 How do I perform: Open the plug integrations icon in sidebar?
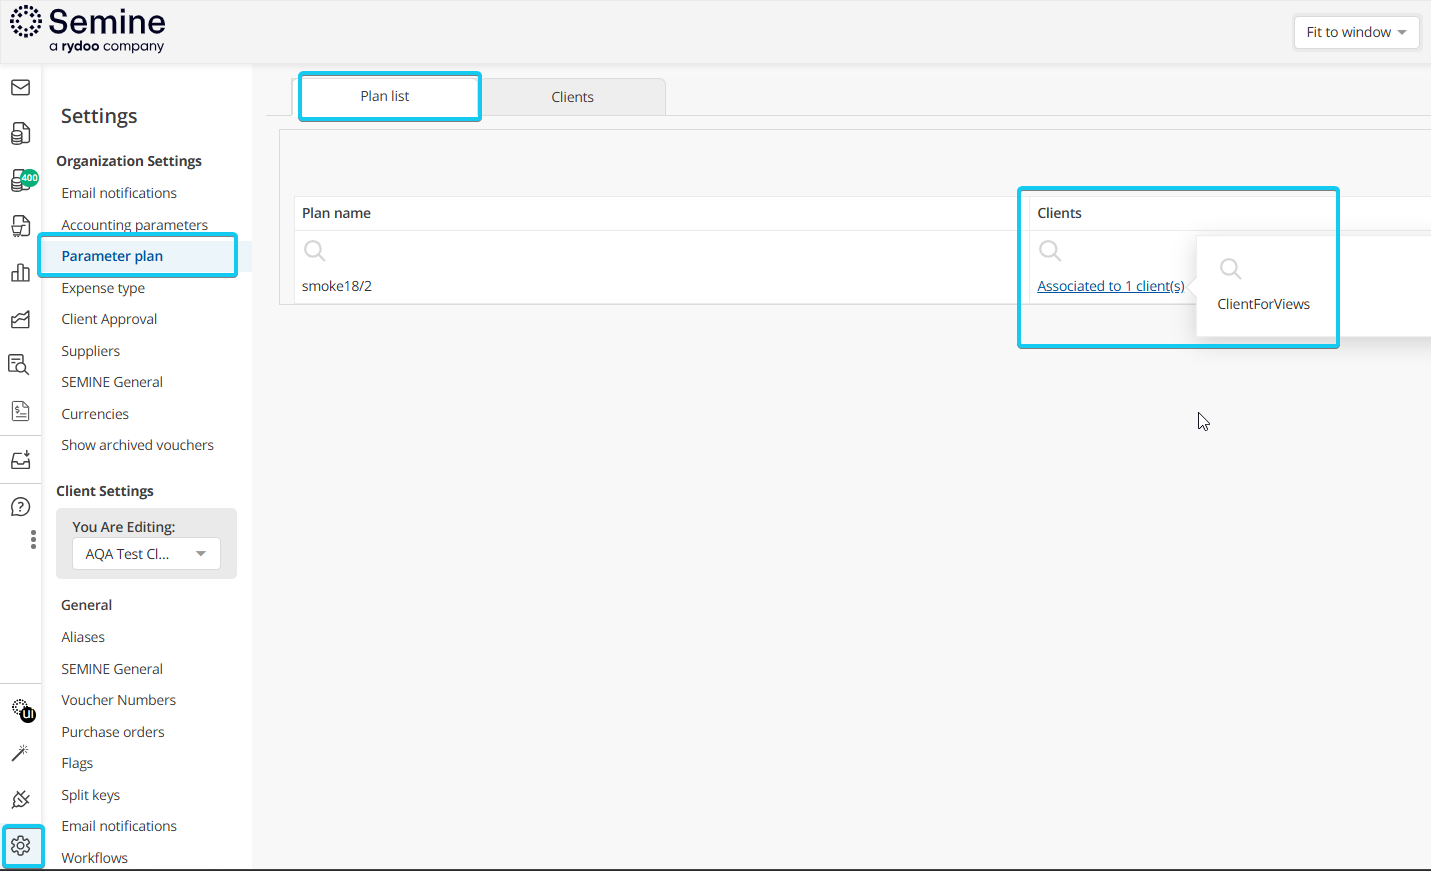(x=20, y=799)
